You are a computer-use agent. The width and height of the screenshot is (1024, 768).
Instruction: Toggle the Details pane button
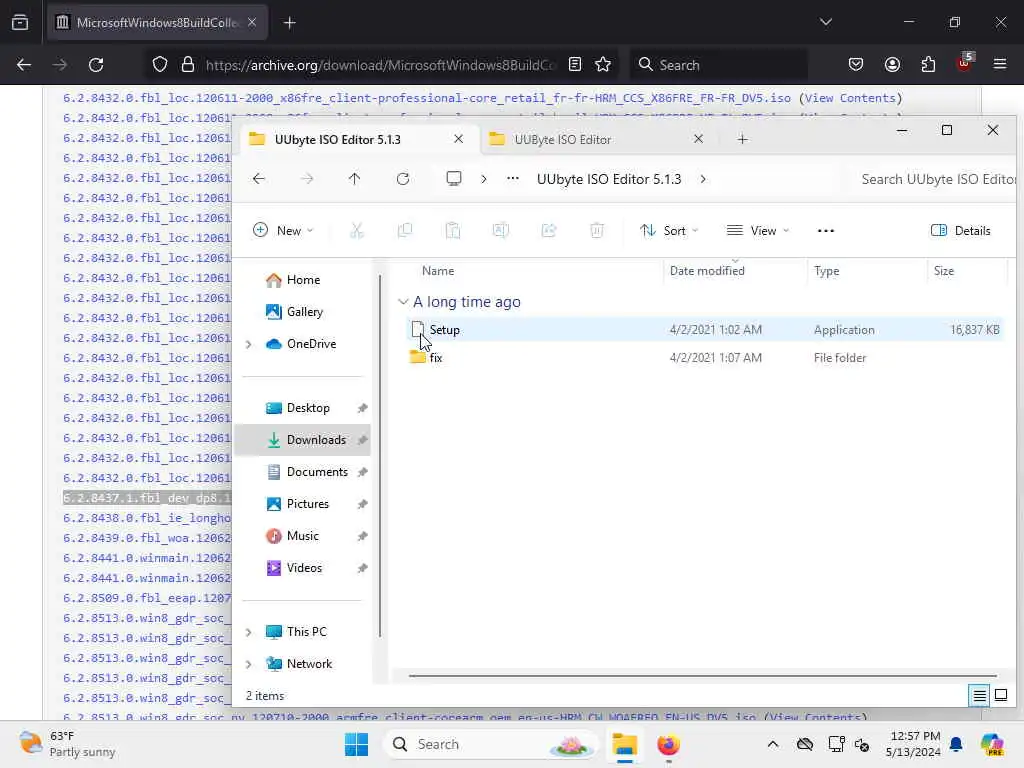(x=961, y=231)
